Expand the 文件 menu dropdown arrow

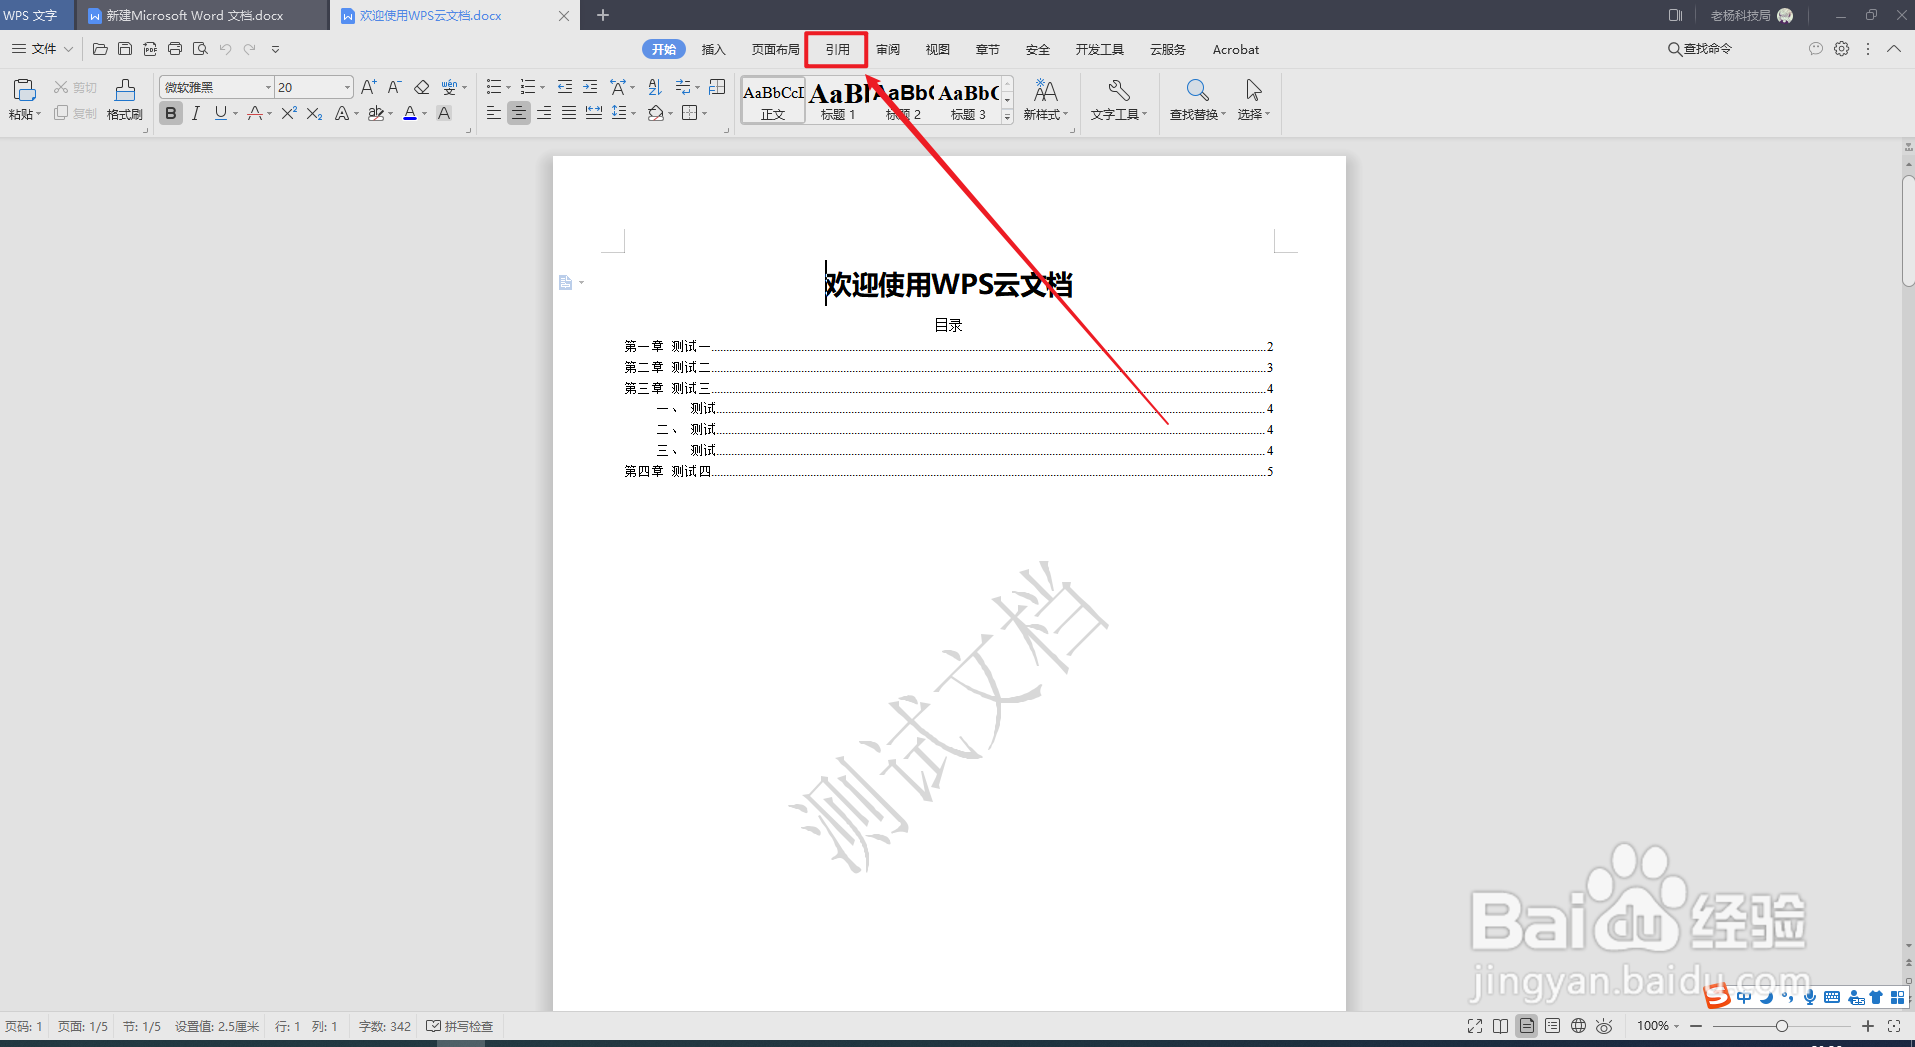pyautogui.click(x=68, y=49)
